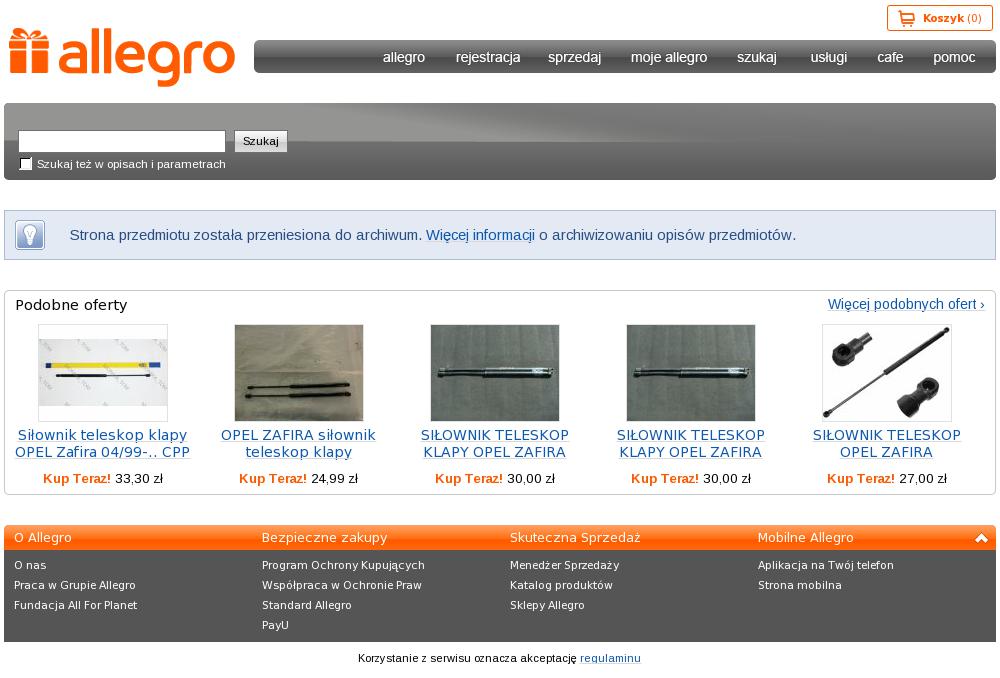Open the regulaminu link at the bottom
The width and height of the screenshot is (1000, 678).
click(x=610, y=658)
